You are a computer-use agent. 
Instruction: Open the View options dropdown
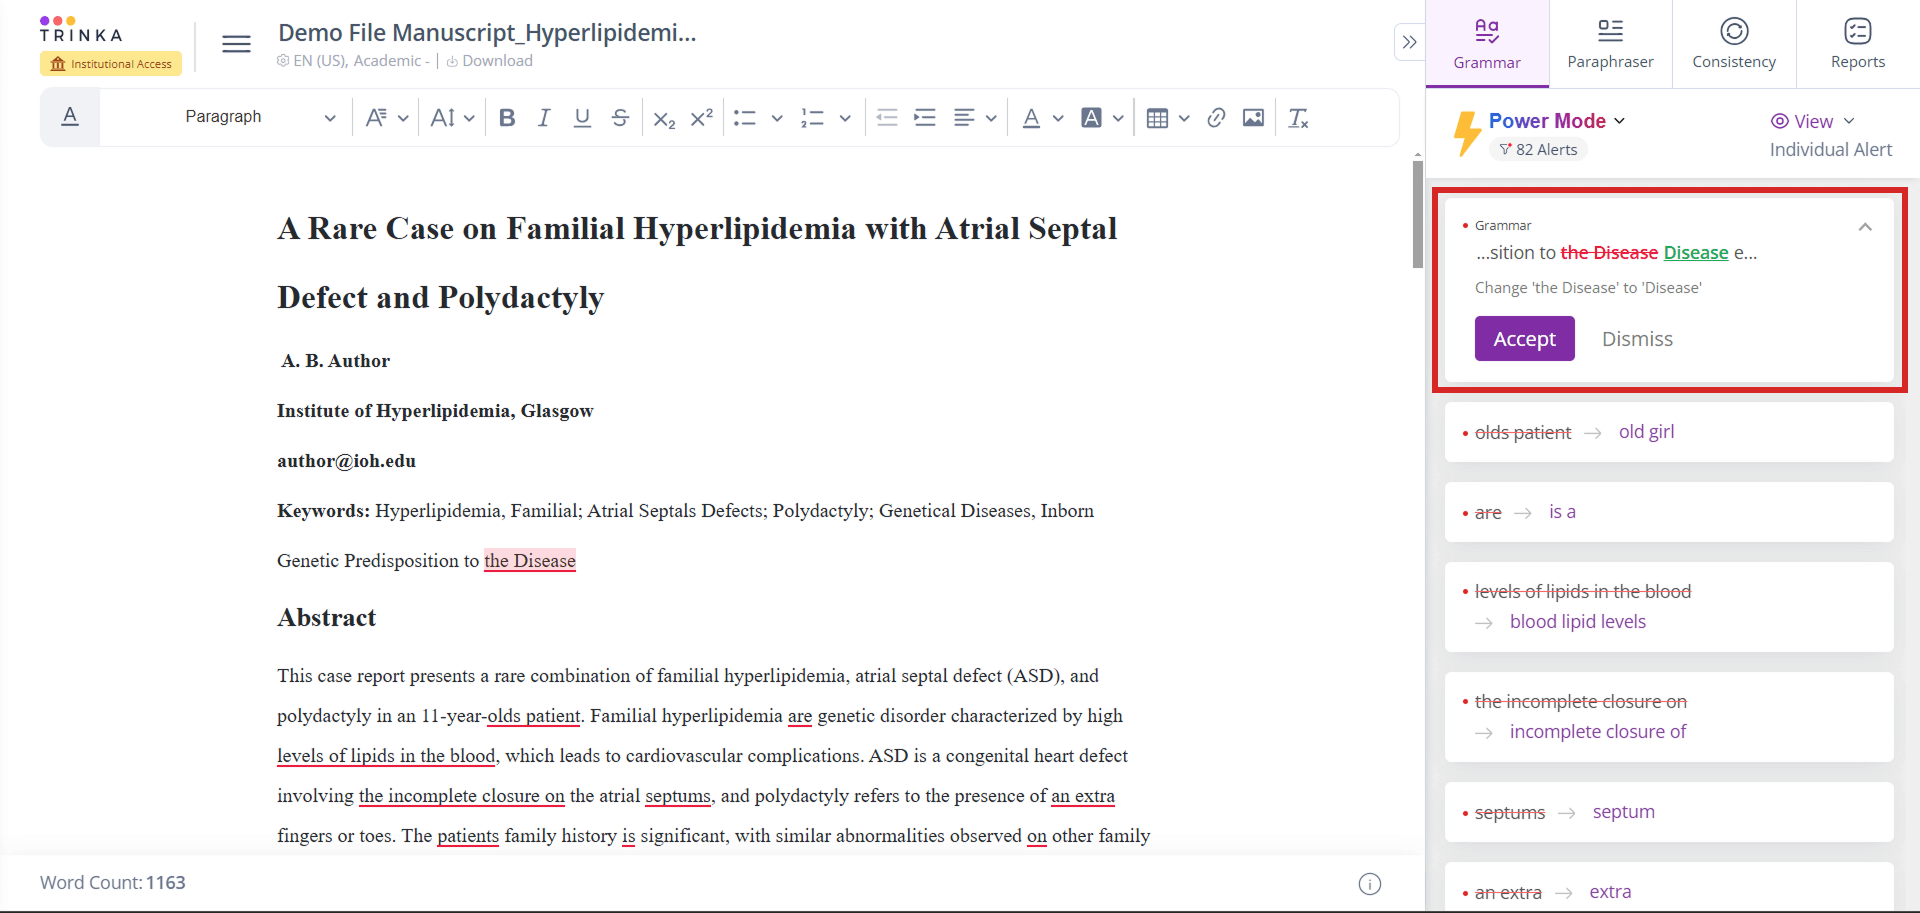tap(1813, 121)
